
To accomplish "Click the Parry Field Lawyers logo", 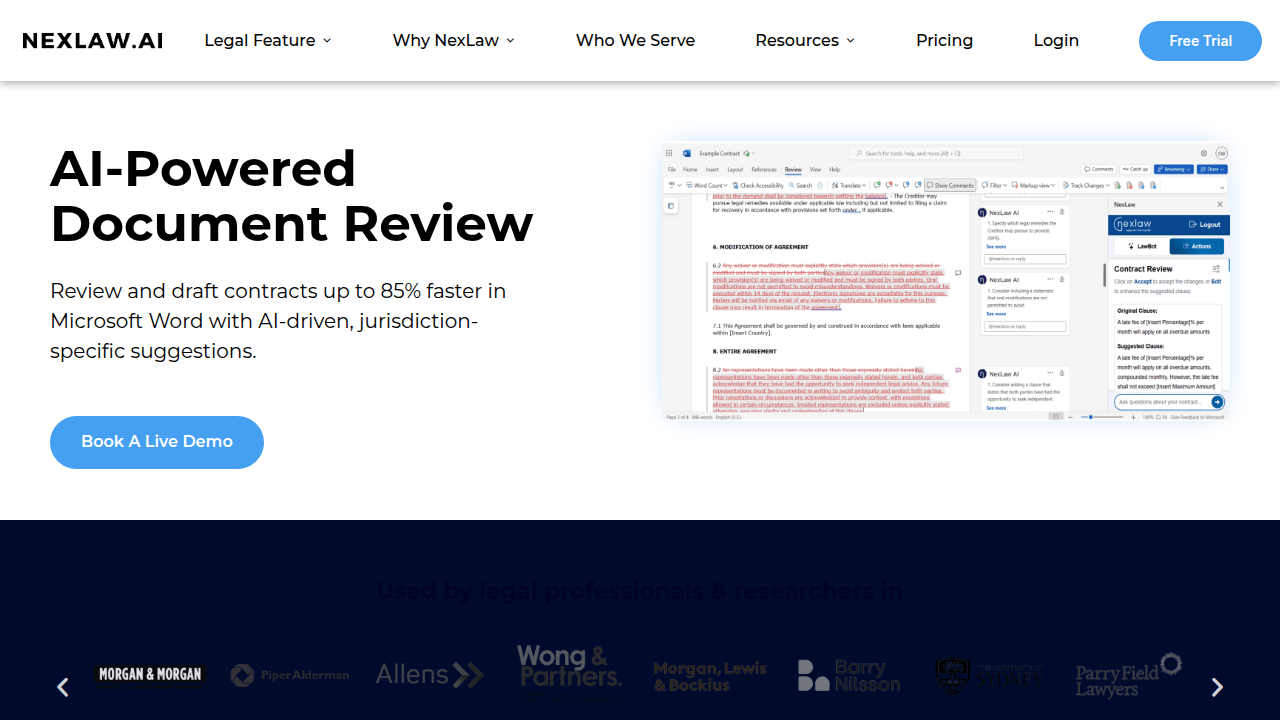I will [1129, 676].
